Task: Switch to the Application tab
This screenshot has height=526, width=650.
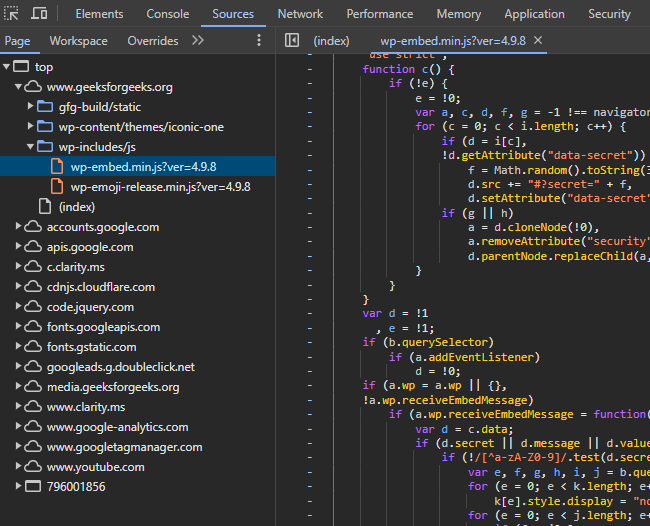Action: [534, 14]
